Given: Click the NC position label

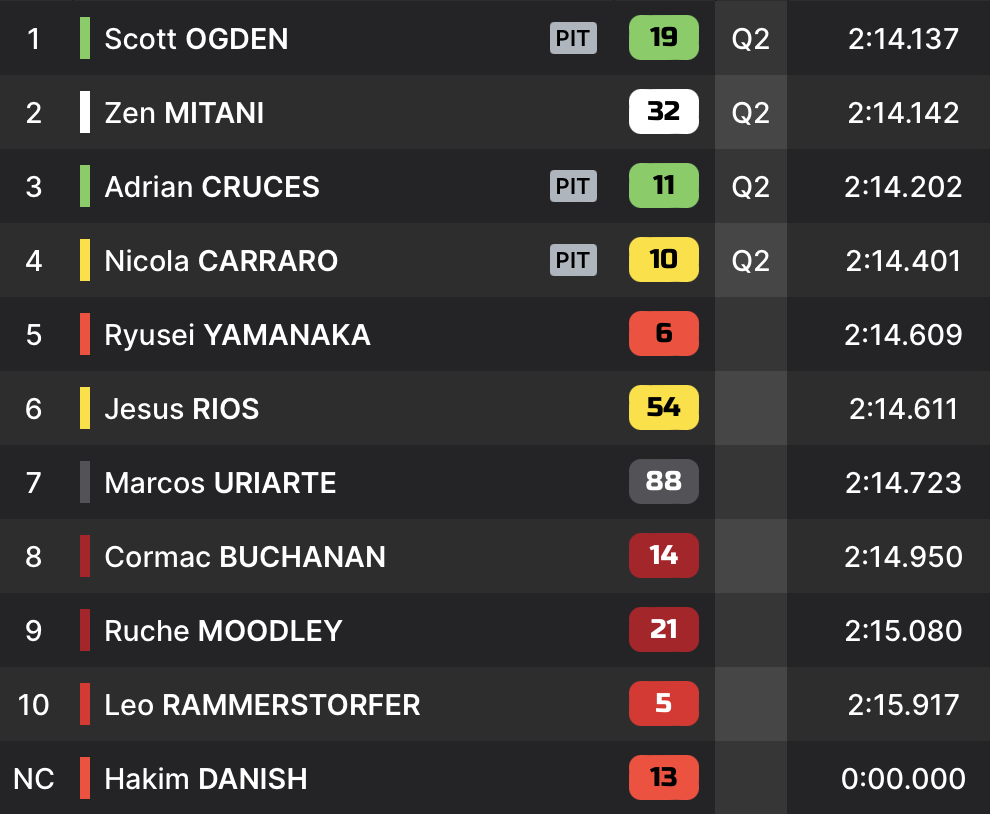Looking at the screenshot, I should point(34,779).
